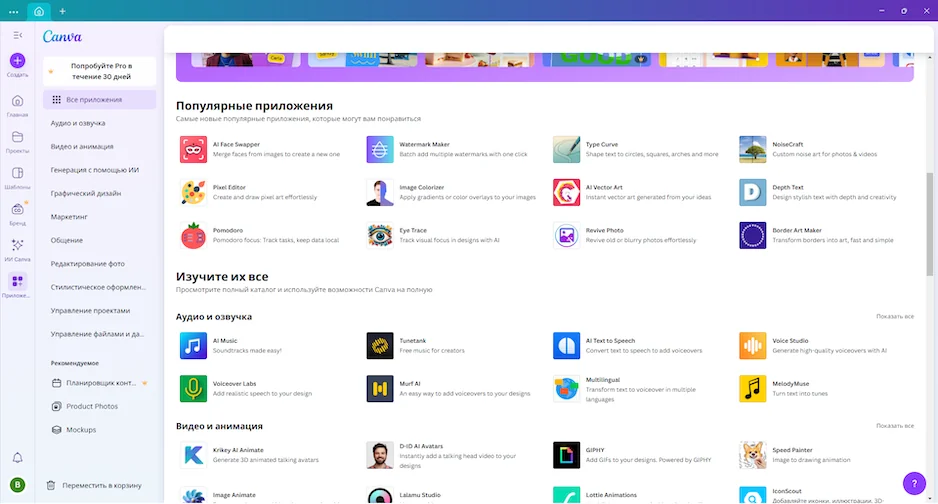Click Показать все for Аудио и озвучка
938x504 pixels.
tap(894, 316)
